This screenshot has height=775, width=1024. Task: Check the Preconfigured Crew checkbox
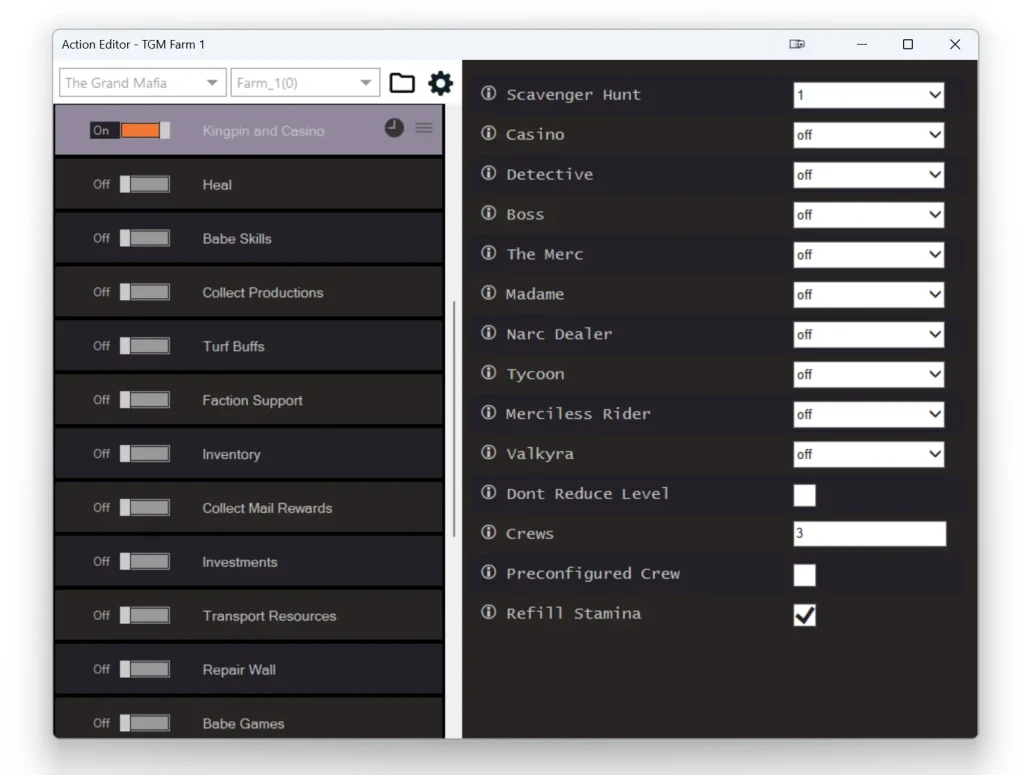point(805,575)
